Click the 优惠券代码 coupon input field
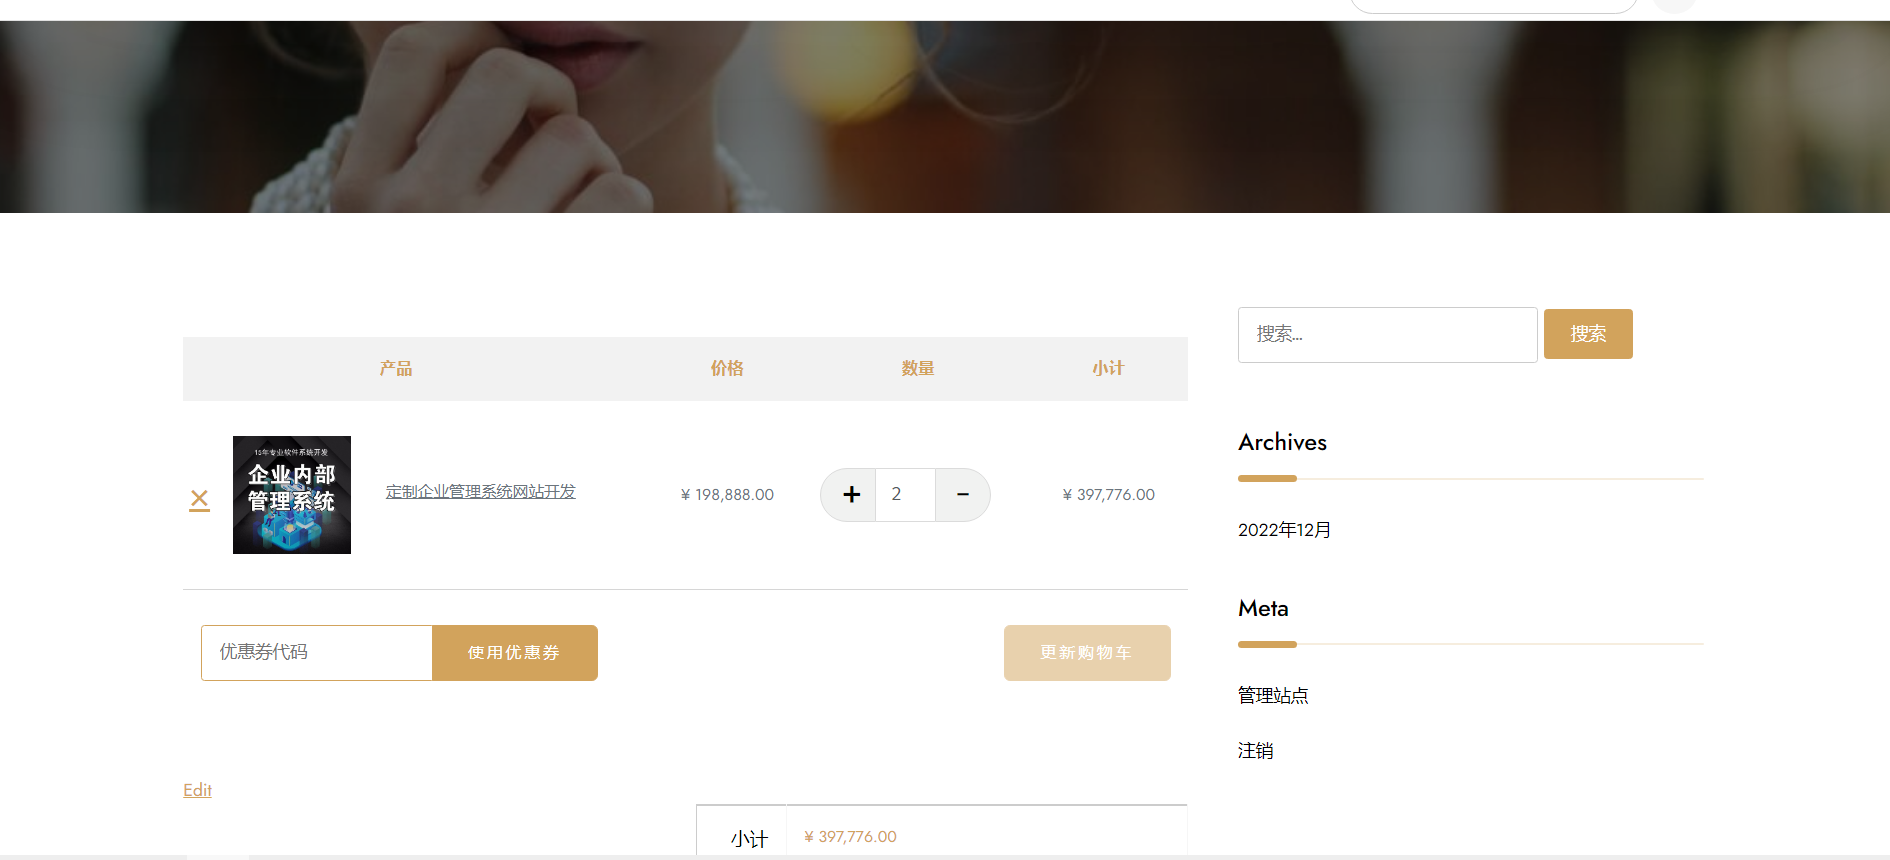The height and width of the screenshot is (860, 1890). click(x=317, y=652)
